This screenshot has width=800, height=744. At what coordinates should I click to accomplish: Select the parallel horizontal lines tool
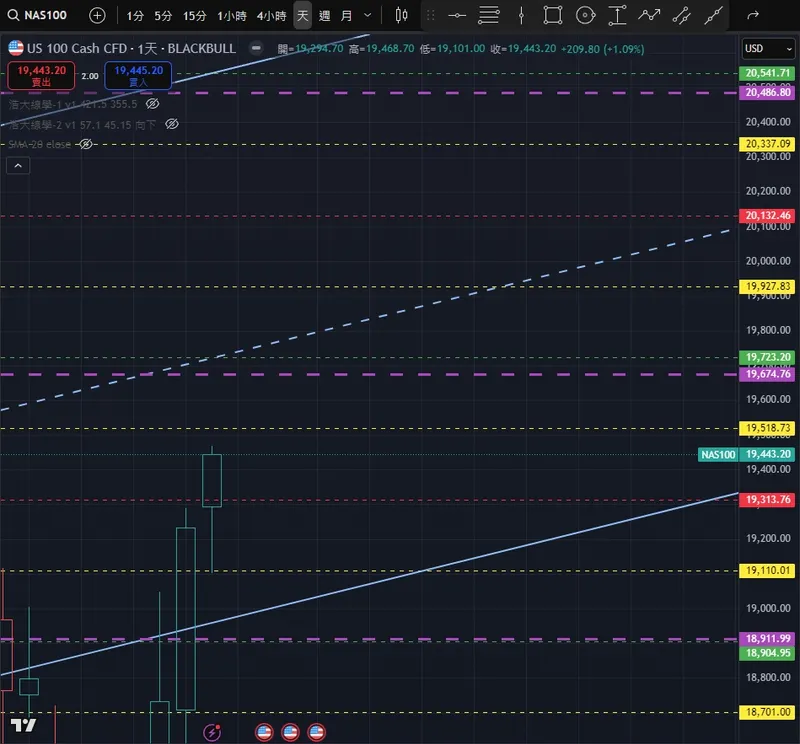(x=488, y=15)
